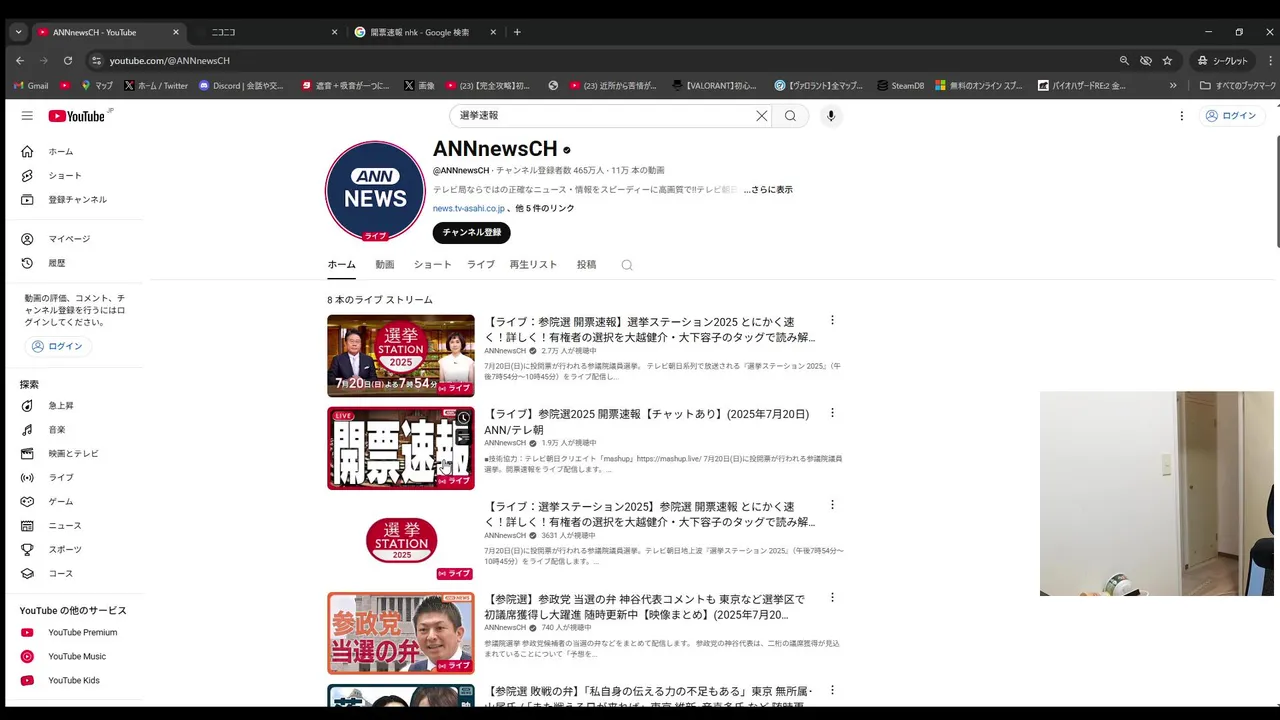Expand the bookmarks bar overflow chevron
Screen dimensions: 1280x720
click(1173, 86)
